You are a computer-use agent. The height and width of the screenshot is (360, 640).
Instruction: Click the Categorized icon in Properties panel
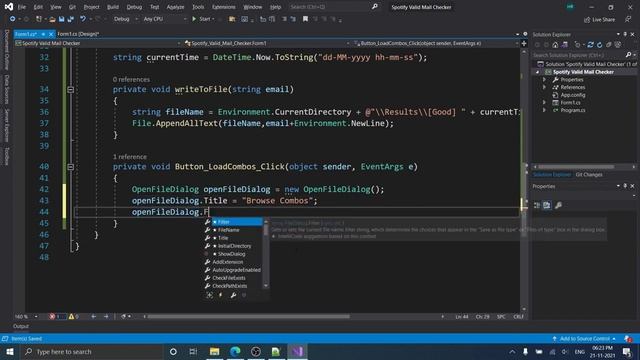[537, 205]
